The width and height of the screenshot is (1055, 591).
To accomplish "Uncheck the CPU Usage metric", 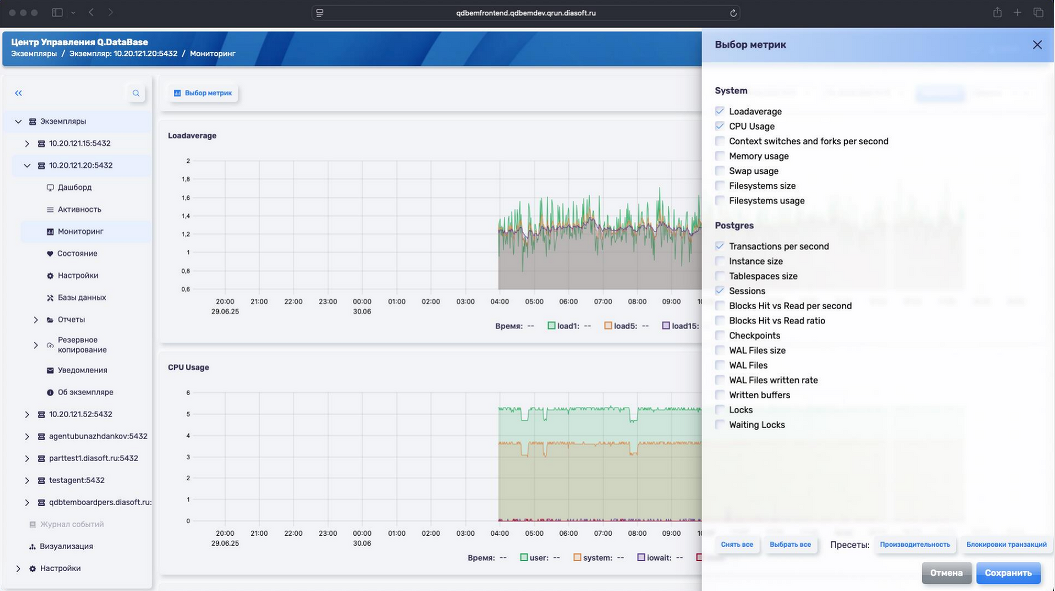I will (x=720, y=127).
